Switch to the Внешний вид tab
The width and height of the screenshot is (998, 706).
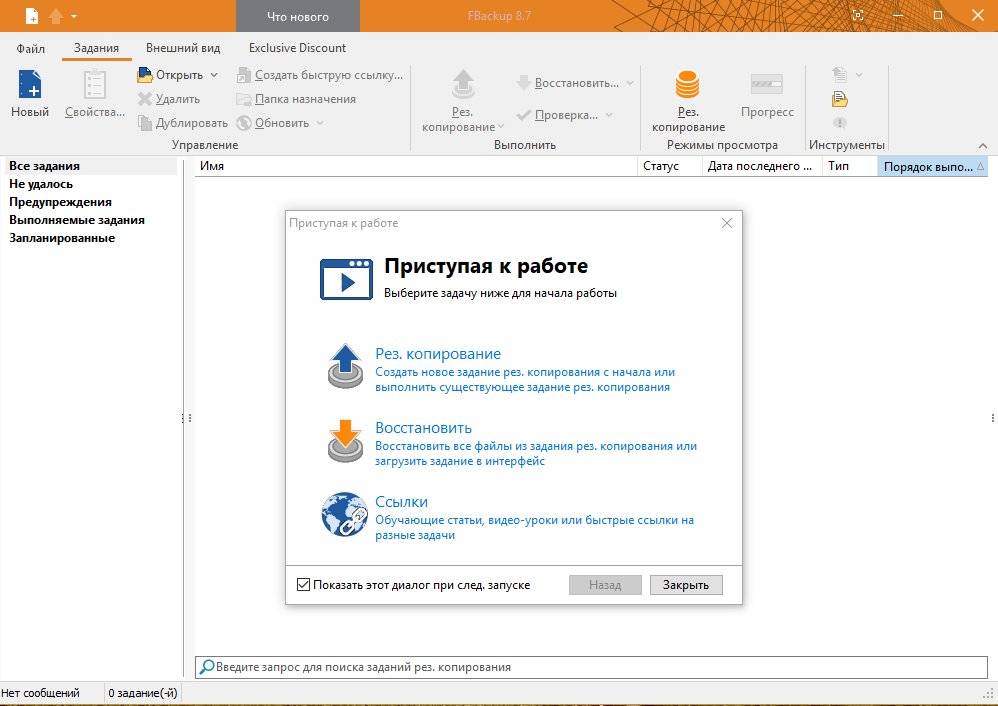coord(183,48)
